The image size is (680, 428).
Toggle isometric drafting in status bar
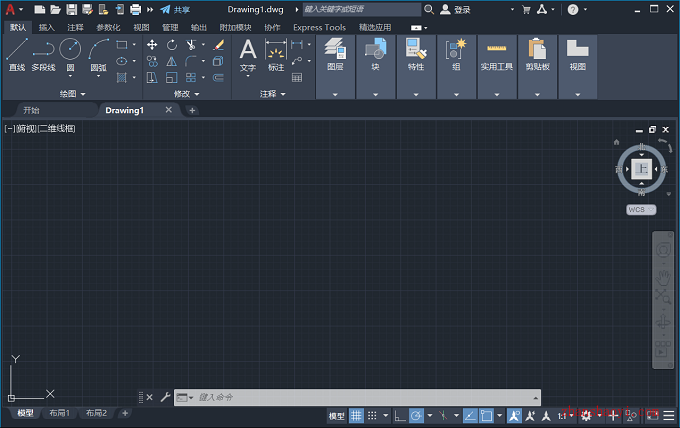[x=443, y=416]
